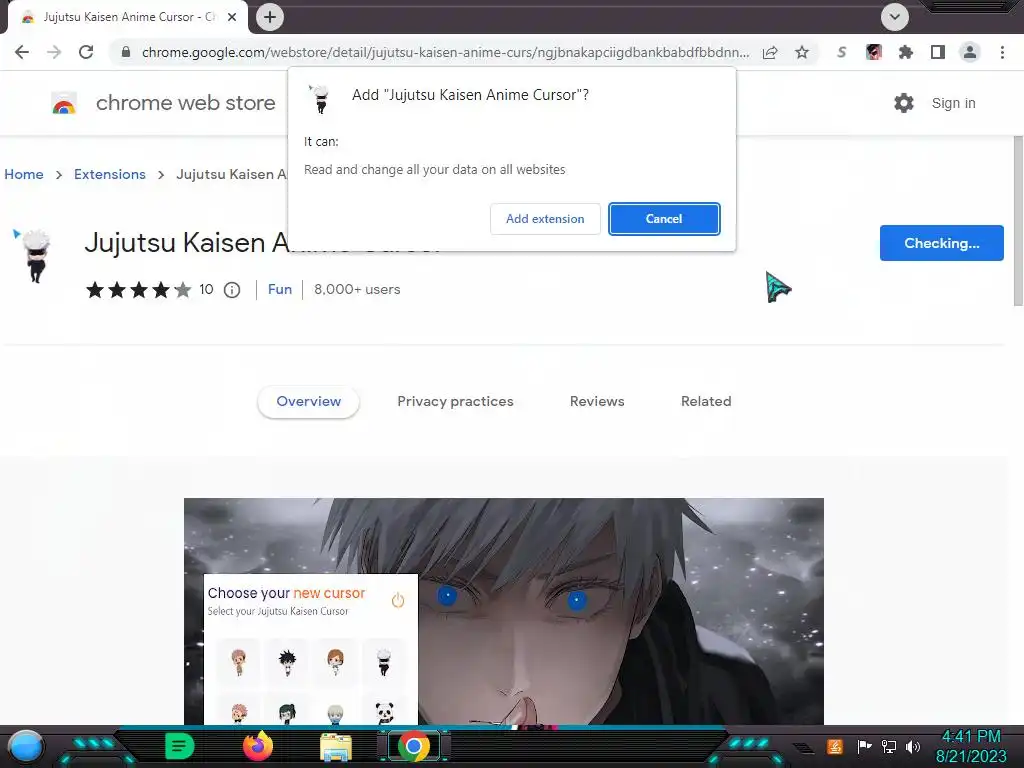Click the star rating row
This screenshot has height=768, width=1024.
point(138,289)
